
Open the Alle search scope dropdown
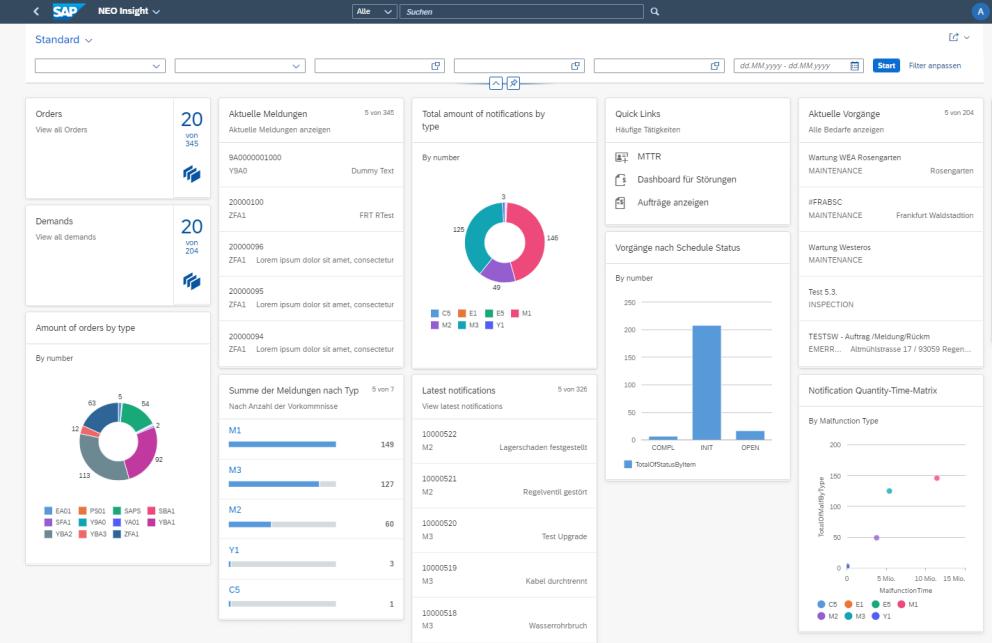[373, 11]
